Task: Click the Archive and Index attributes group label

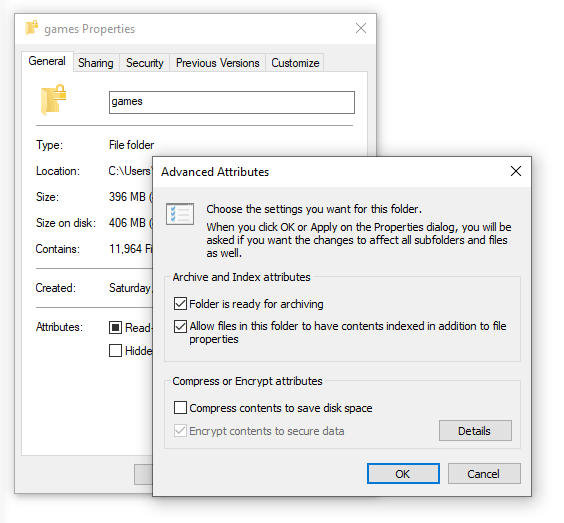Action: 241,277
